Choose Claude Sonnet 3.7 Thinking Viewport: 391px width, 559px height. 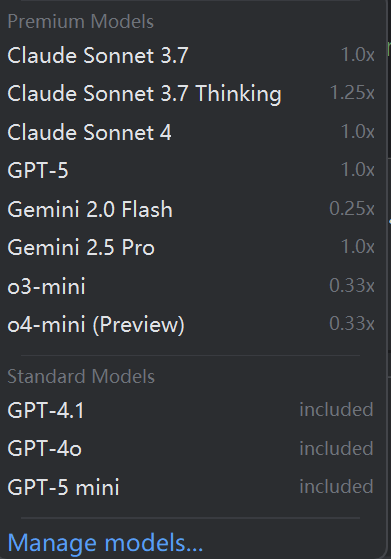click(x=192, y=93)
